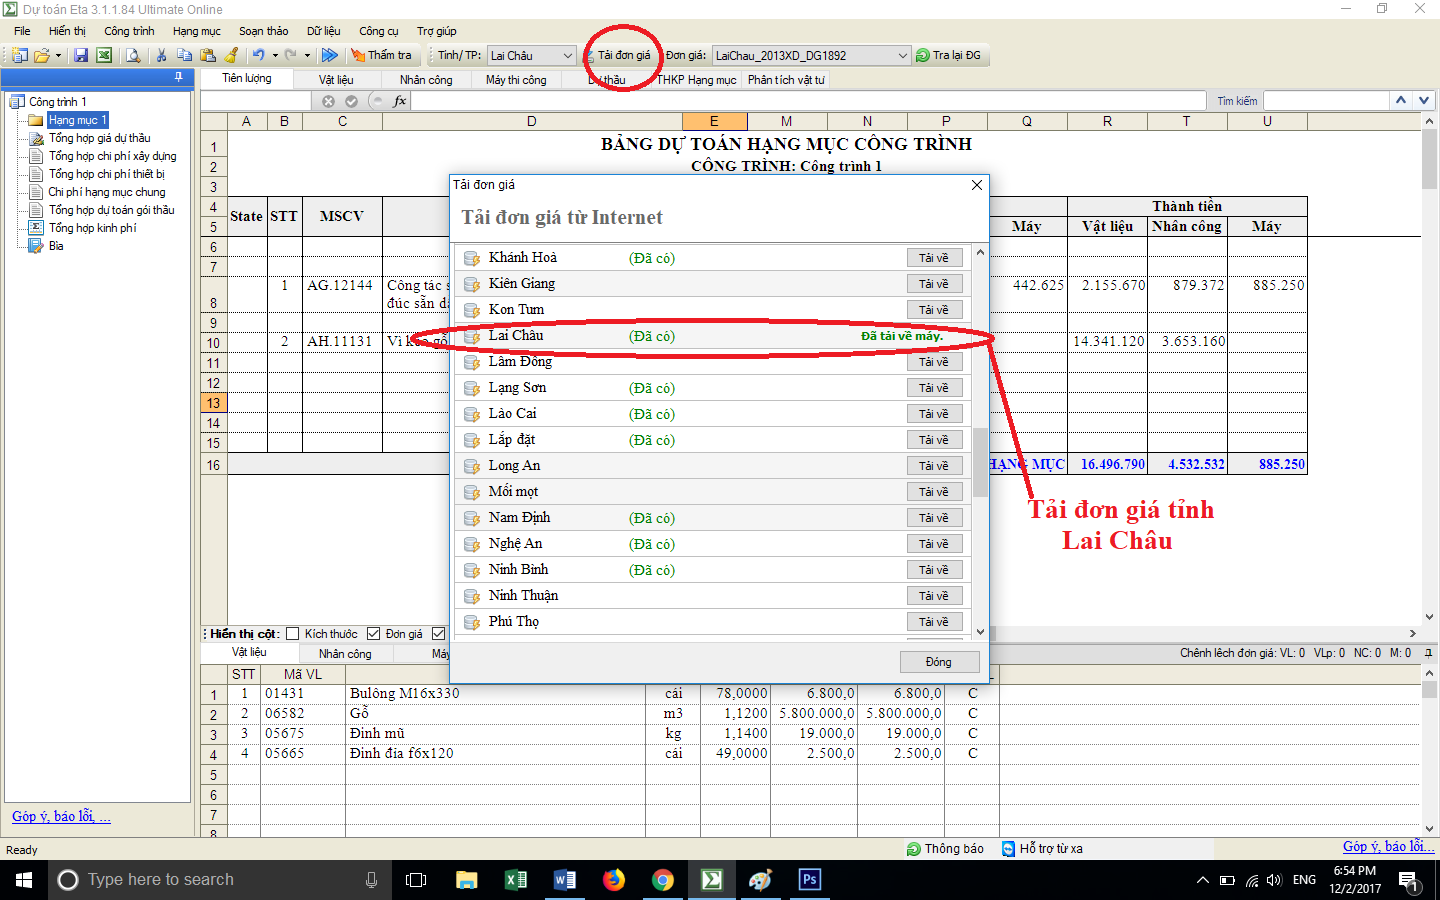Open Photoshop from the Windows taskbar
The width and height of the screenshot is (1440, 900).
click(x=809, y=880)
